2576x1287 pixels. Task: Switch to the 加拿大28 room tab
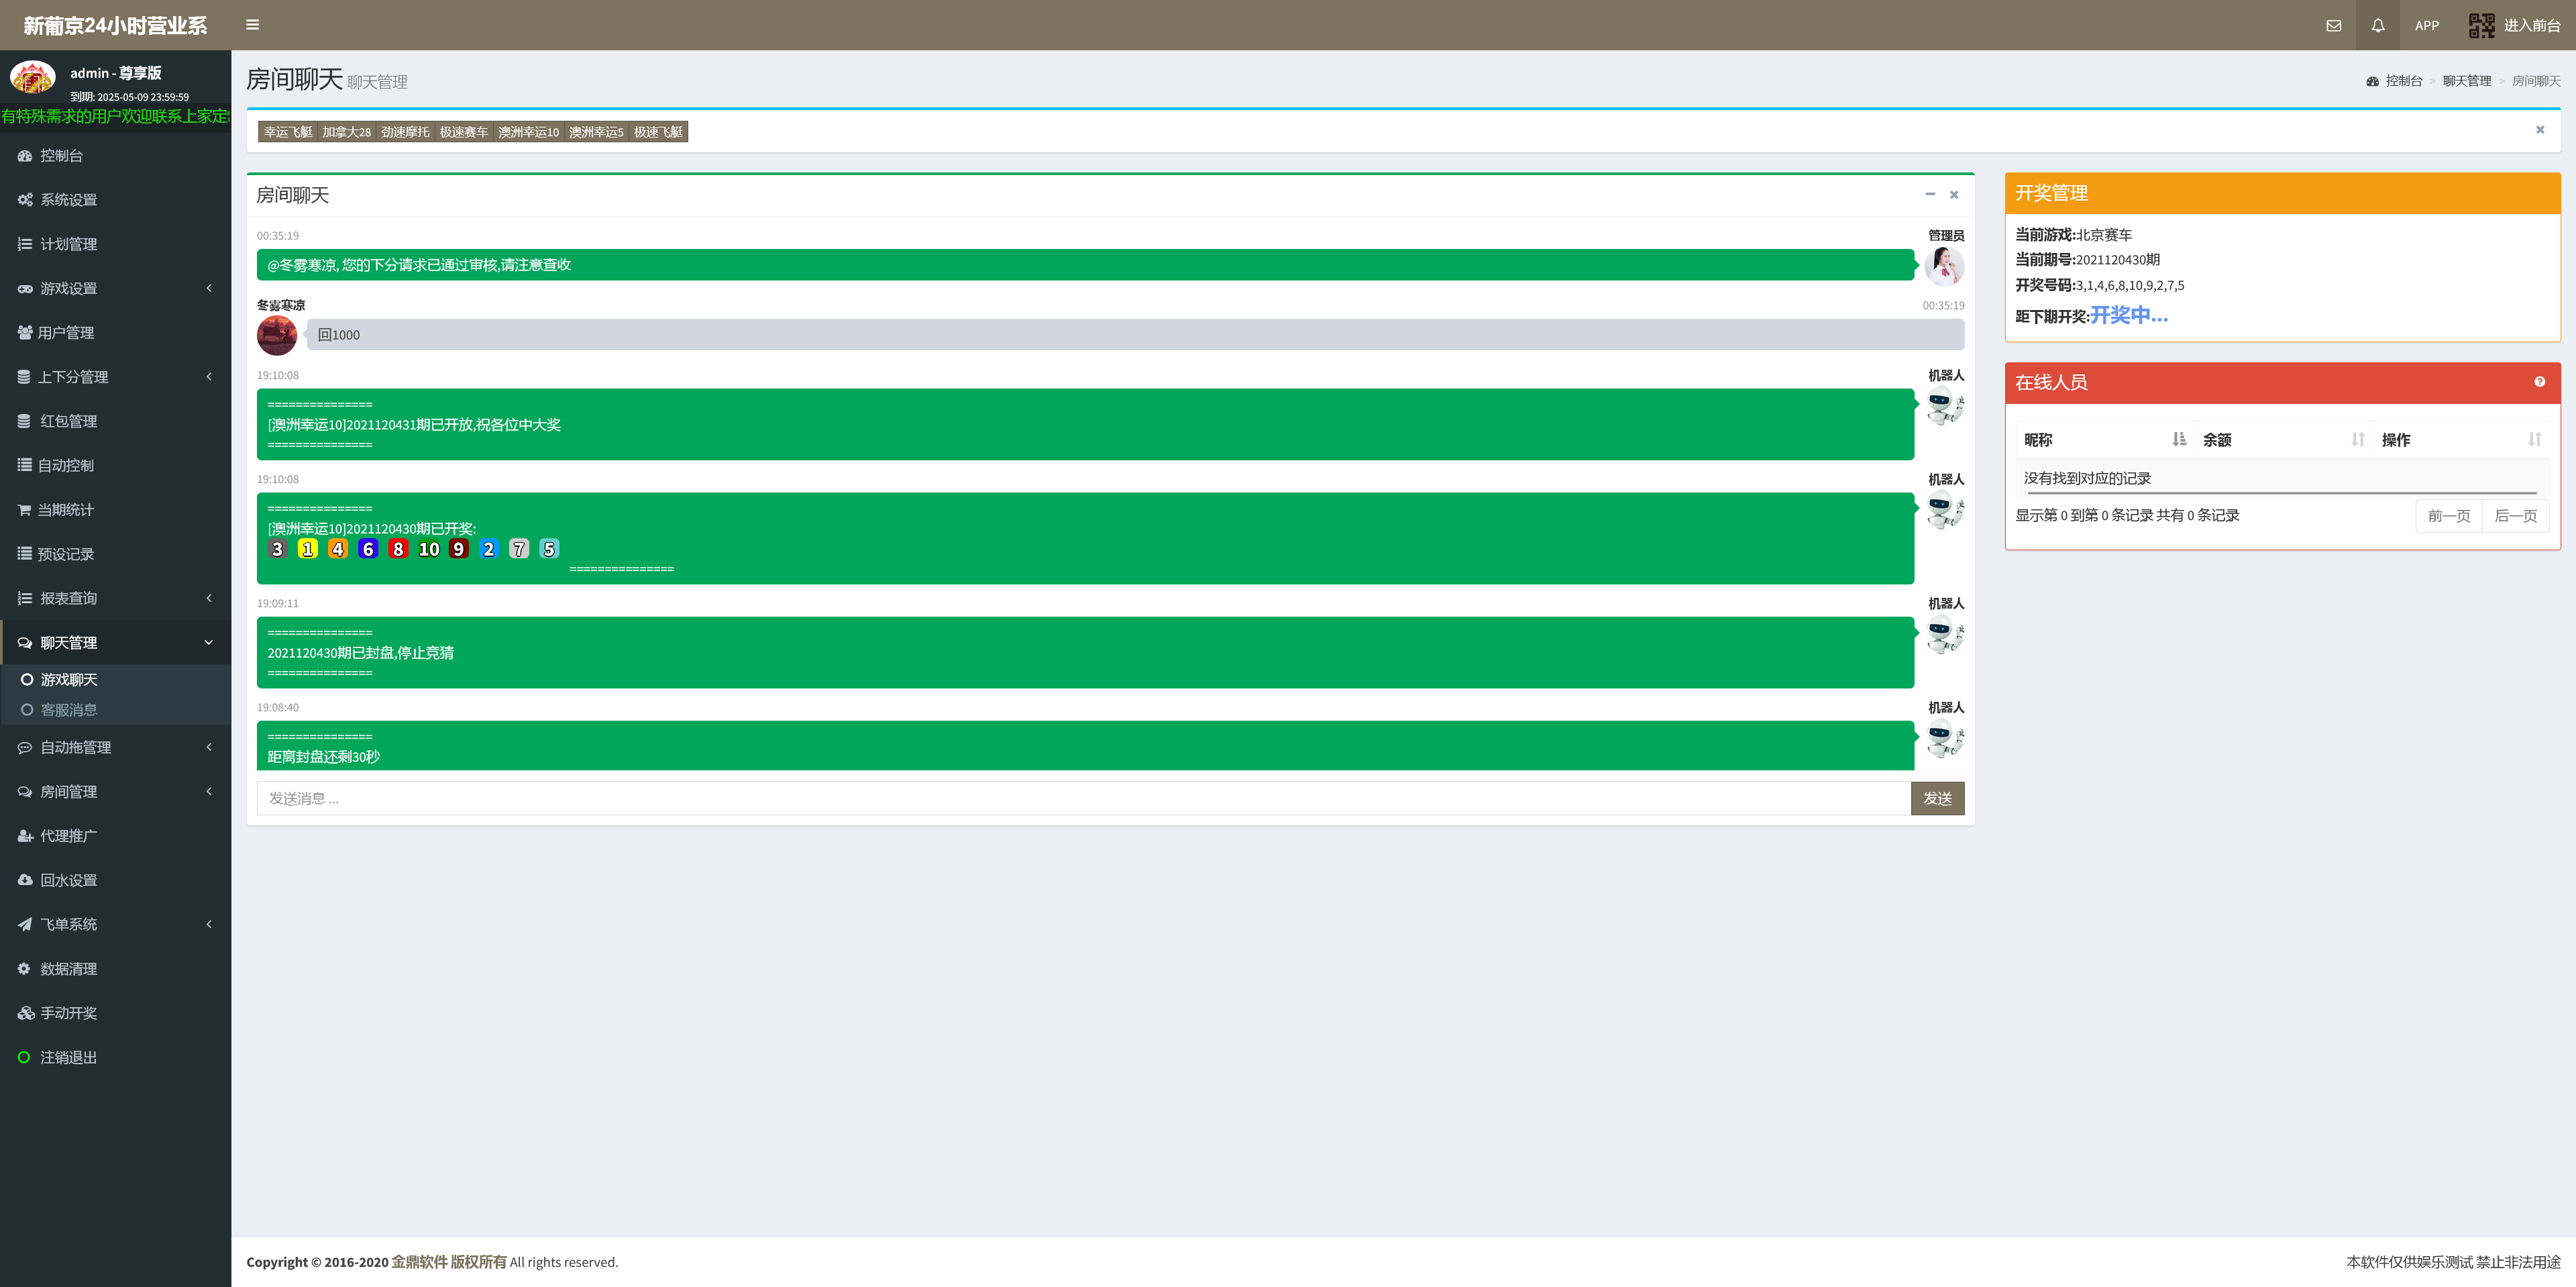coord(346,132)
